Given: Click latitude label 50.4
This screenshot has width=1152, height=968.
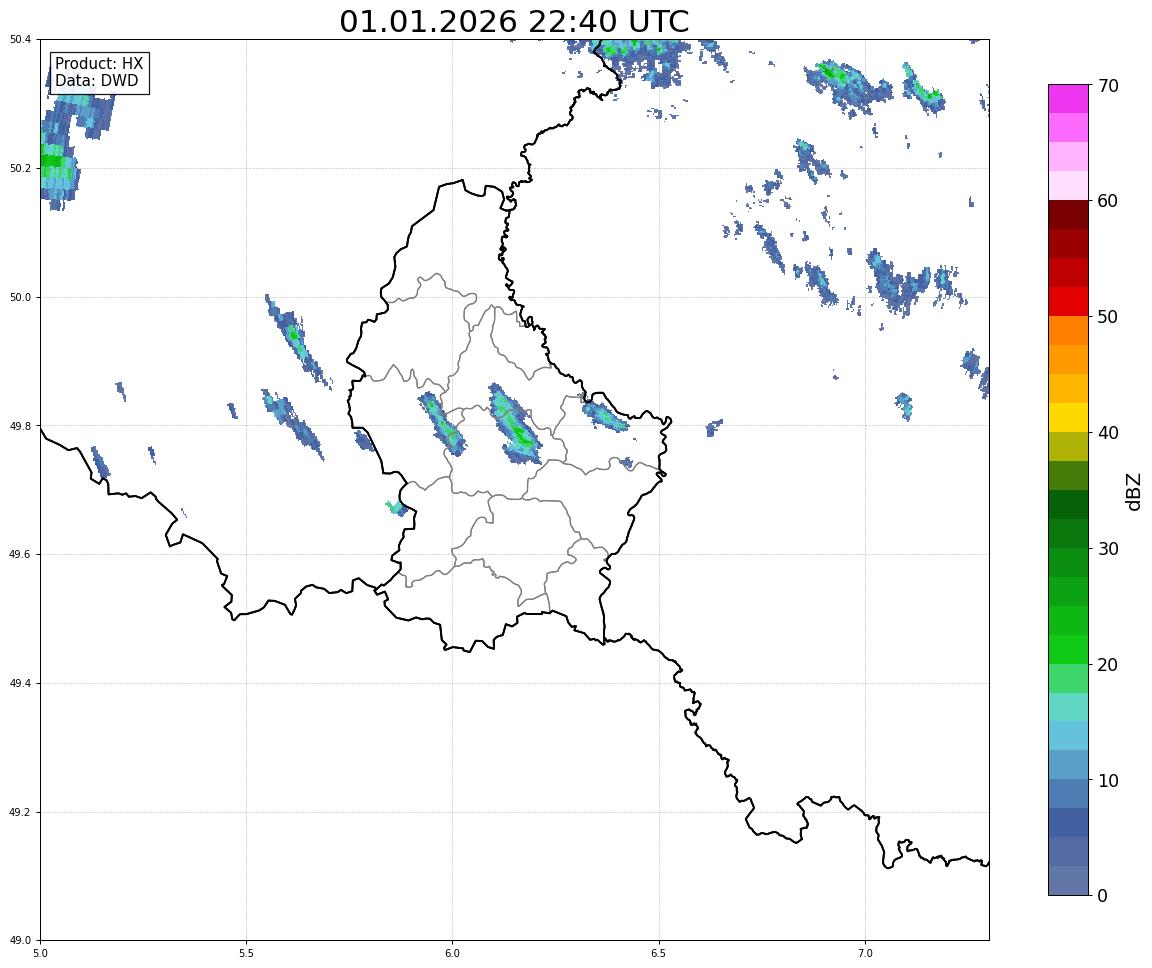Looking at the screenshot, I should (20, 40).
